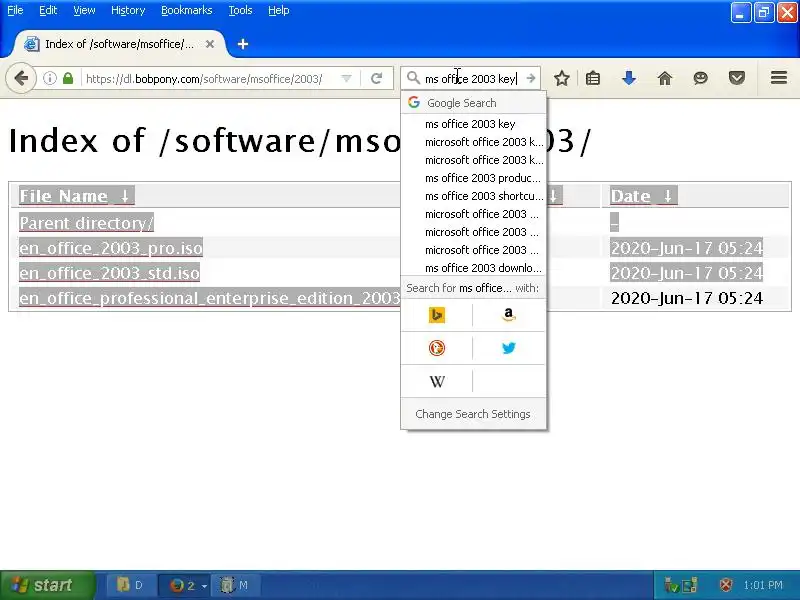The height and width of the screenshot is (600, 800).
Task: Switch to the 'M' taskbar window
Action: tap(236, 585)
